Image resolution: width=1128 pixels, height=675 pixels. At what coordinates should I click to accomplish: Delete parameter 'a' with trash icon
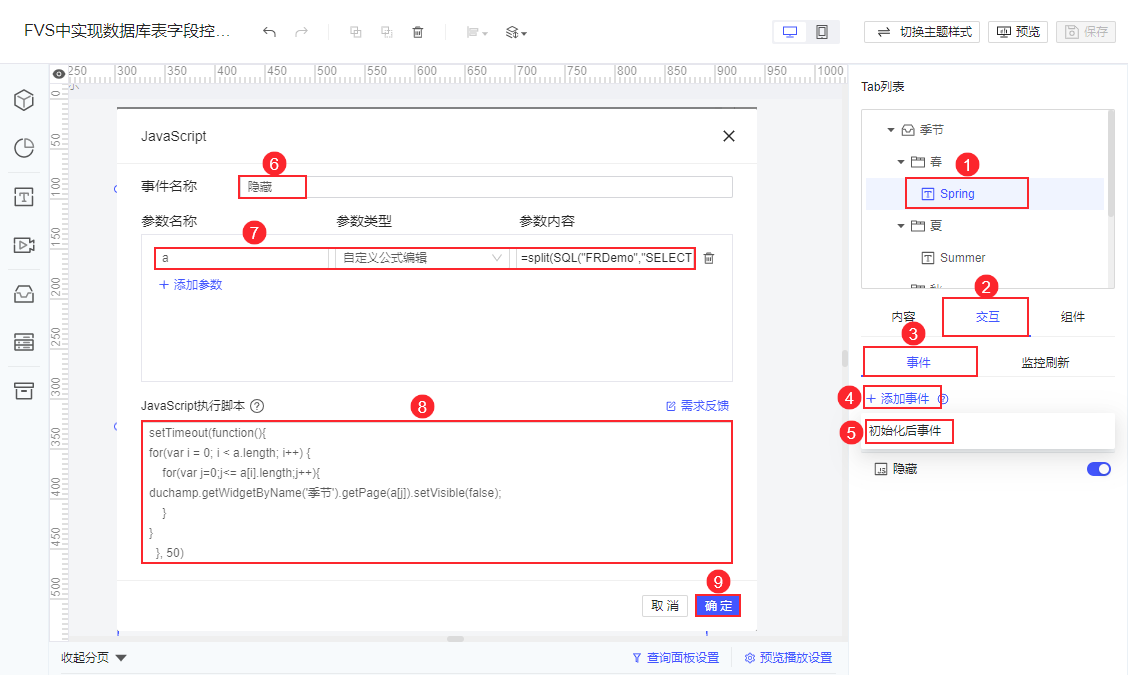709,258
